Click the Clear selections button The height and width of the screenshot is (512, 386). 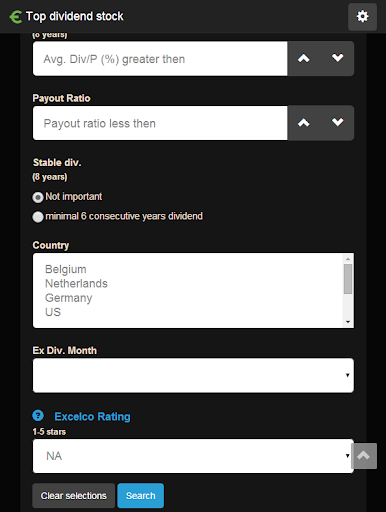click(x=74, y=496)
